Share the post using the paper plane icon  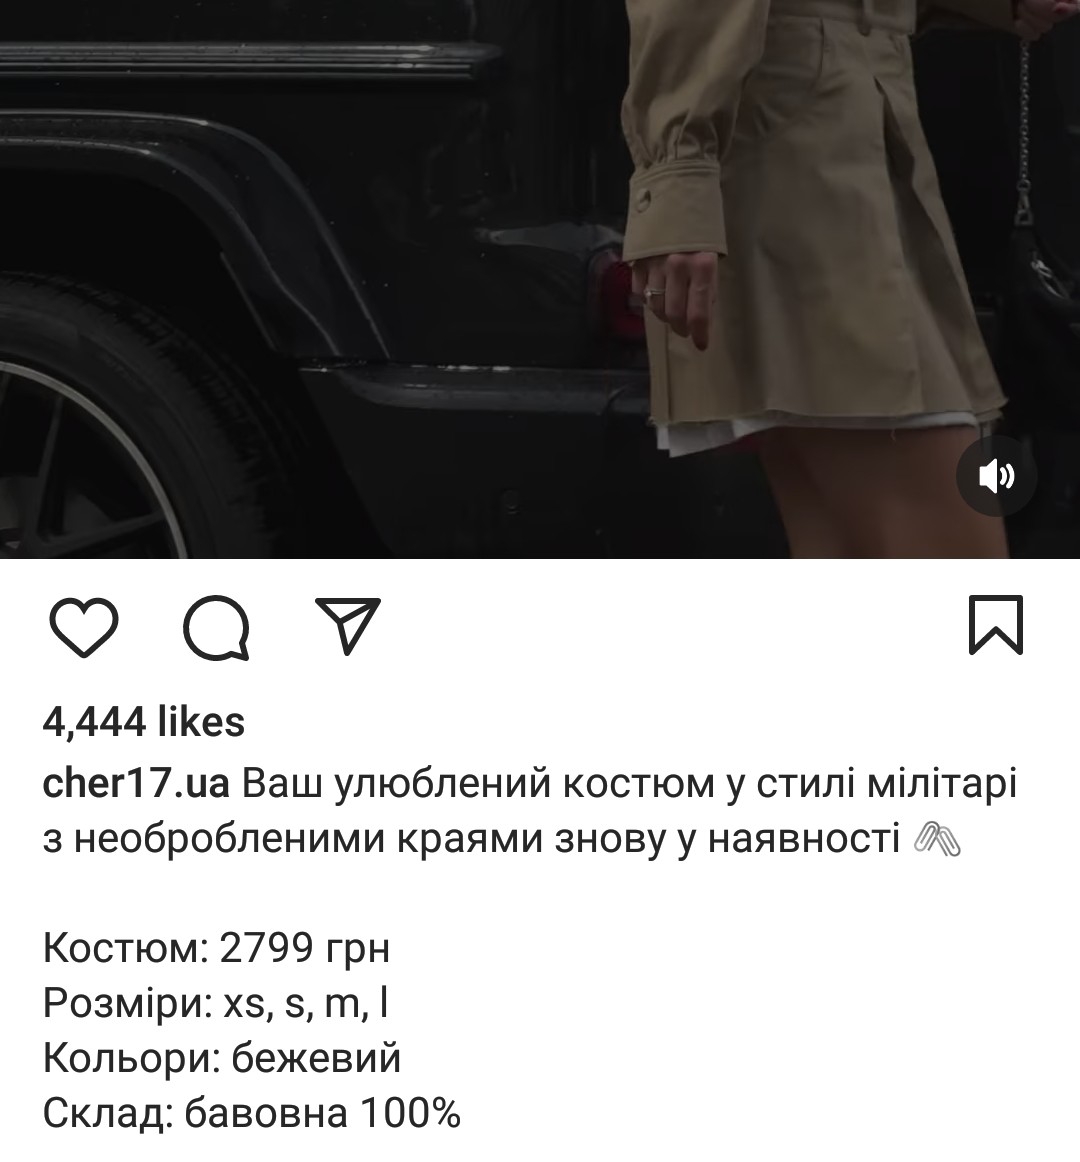pos(348,625)
